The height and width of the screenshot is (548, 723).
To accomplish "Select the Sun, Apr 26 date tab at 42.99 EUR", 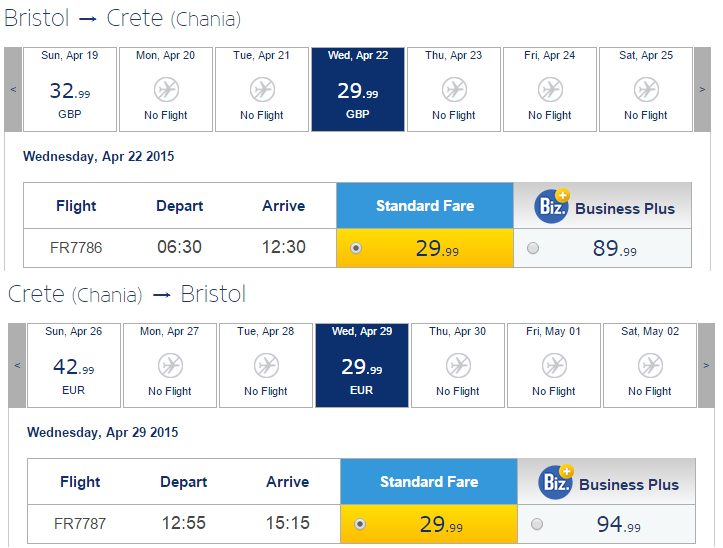I will 74,366.
